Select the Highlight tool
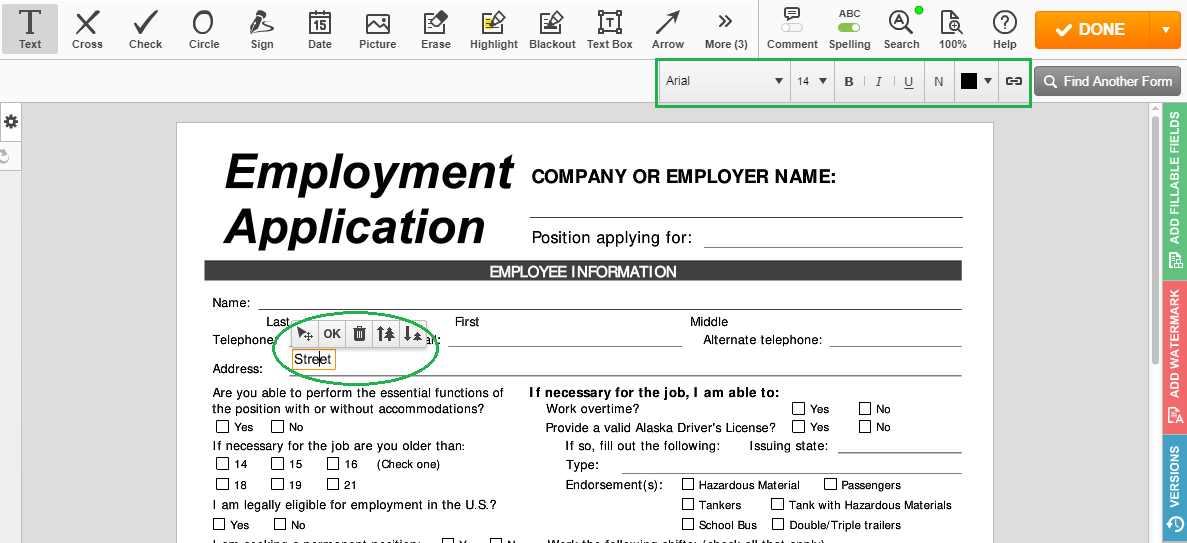The width and height of the screenshot is (1187, 543). [494, 29]
